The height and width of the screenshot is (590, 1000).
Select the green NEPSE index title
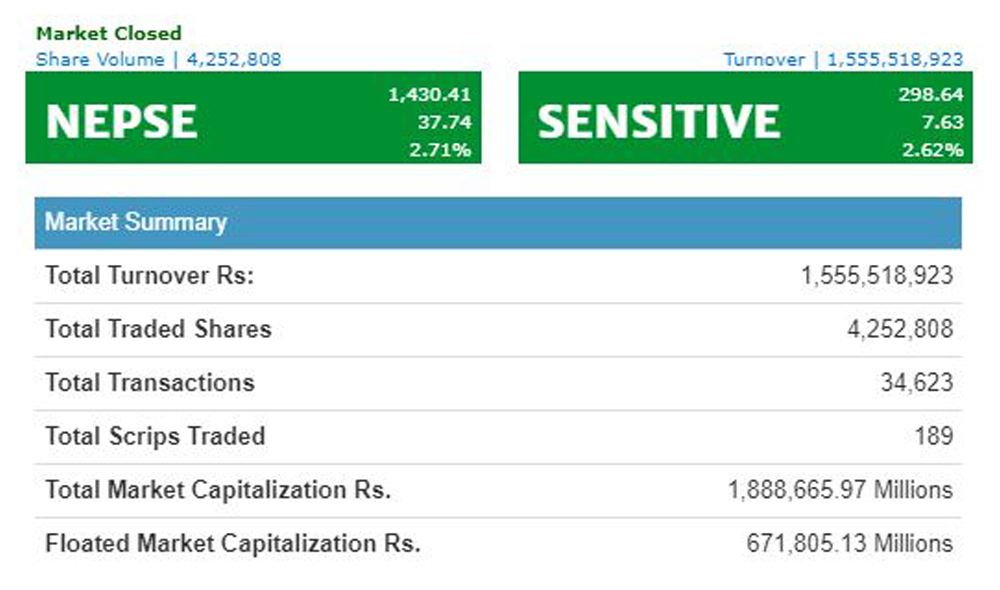coord(121,122)
